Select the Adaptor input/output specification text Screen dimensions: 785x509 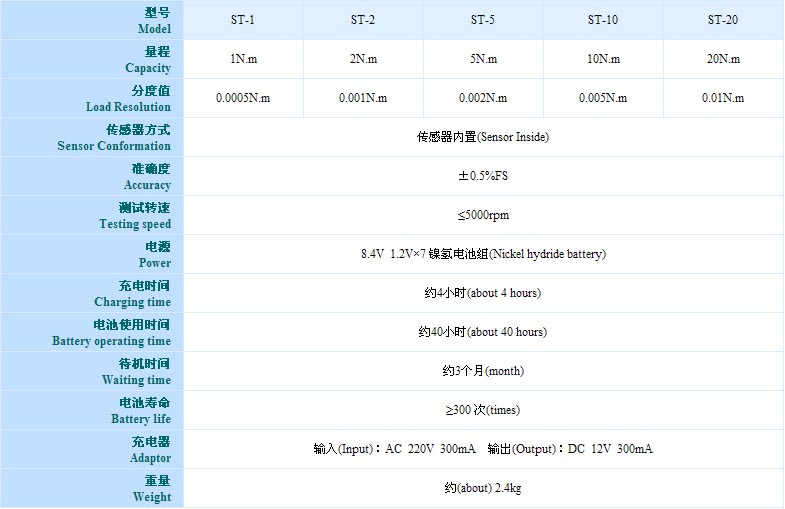(x=483, y=449)
